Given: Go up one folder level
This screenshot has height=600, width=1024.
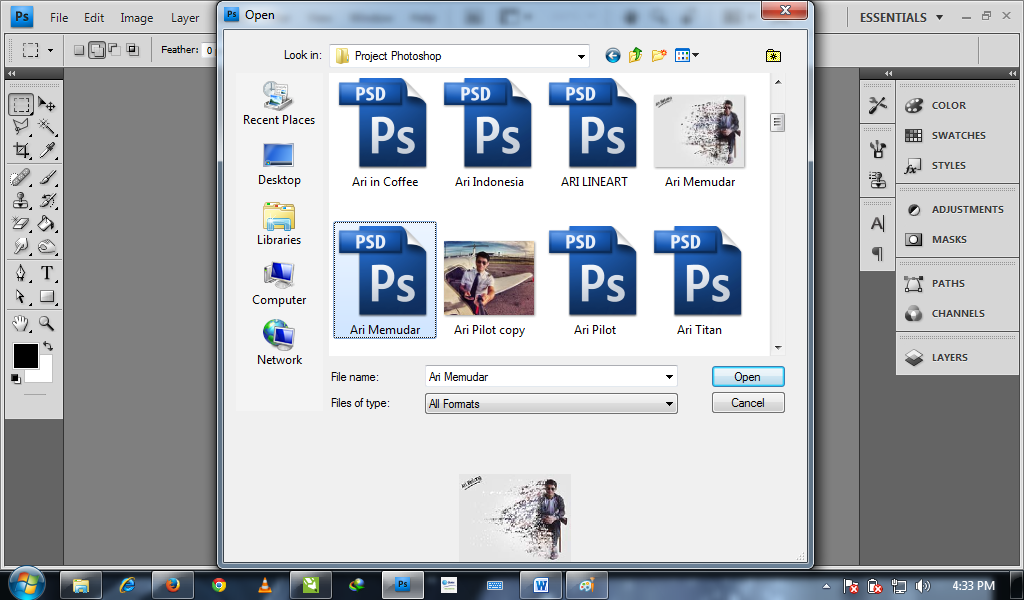Looking at the screenshot, I should pos(635,55).
